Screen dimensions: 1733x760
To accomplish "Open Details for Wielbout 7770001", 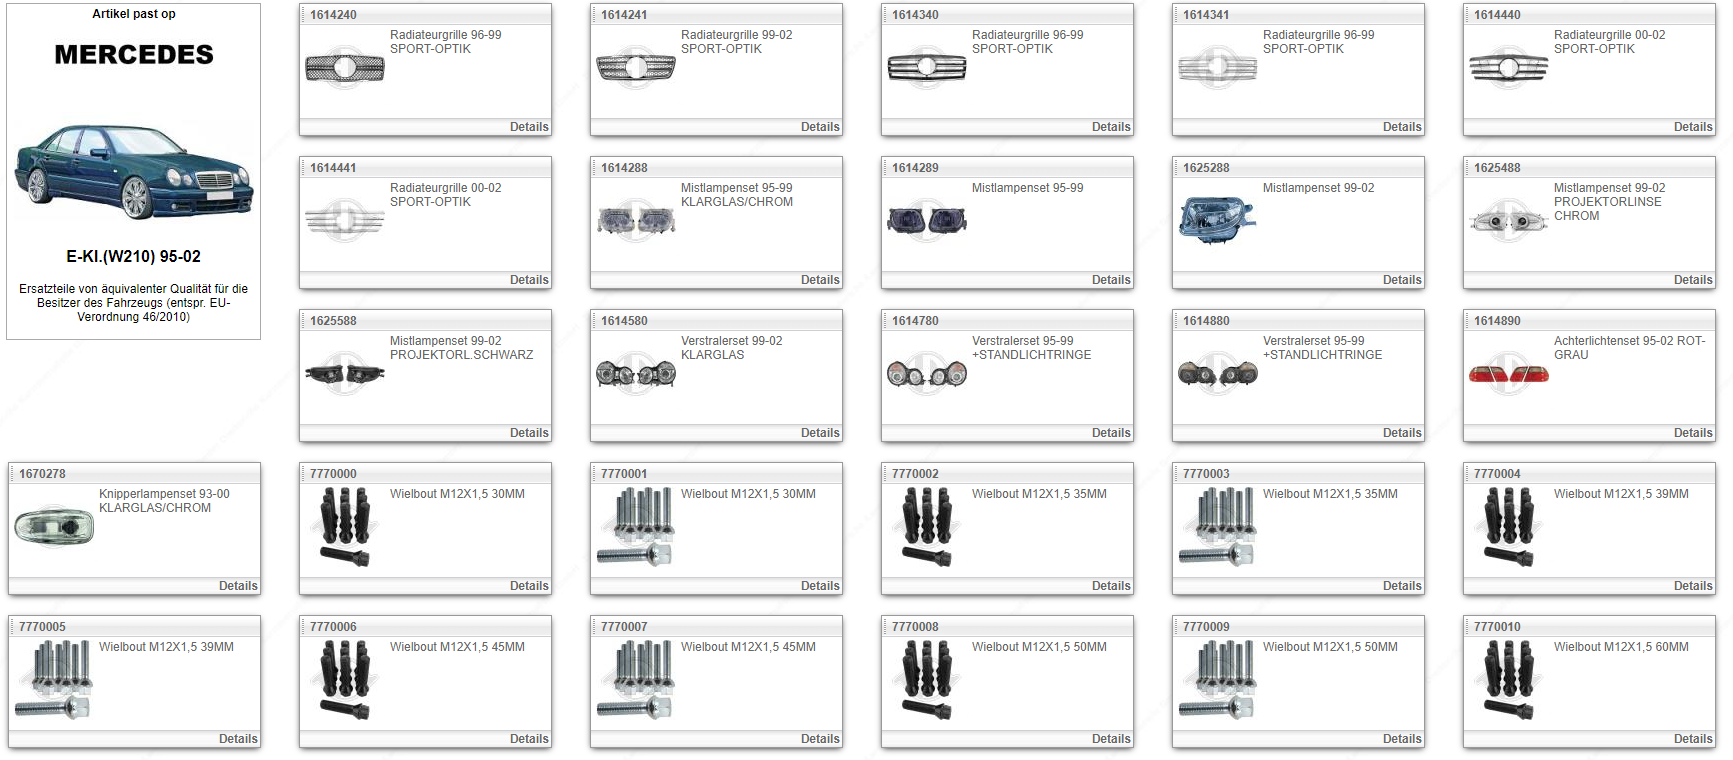I will click(x=820, y=586).
